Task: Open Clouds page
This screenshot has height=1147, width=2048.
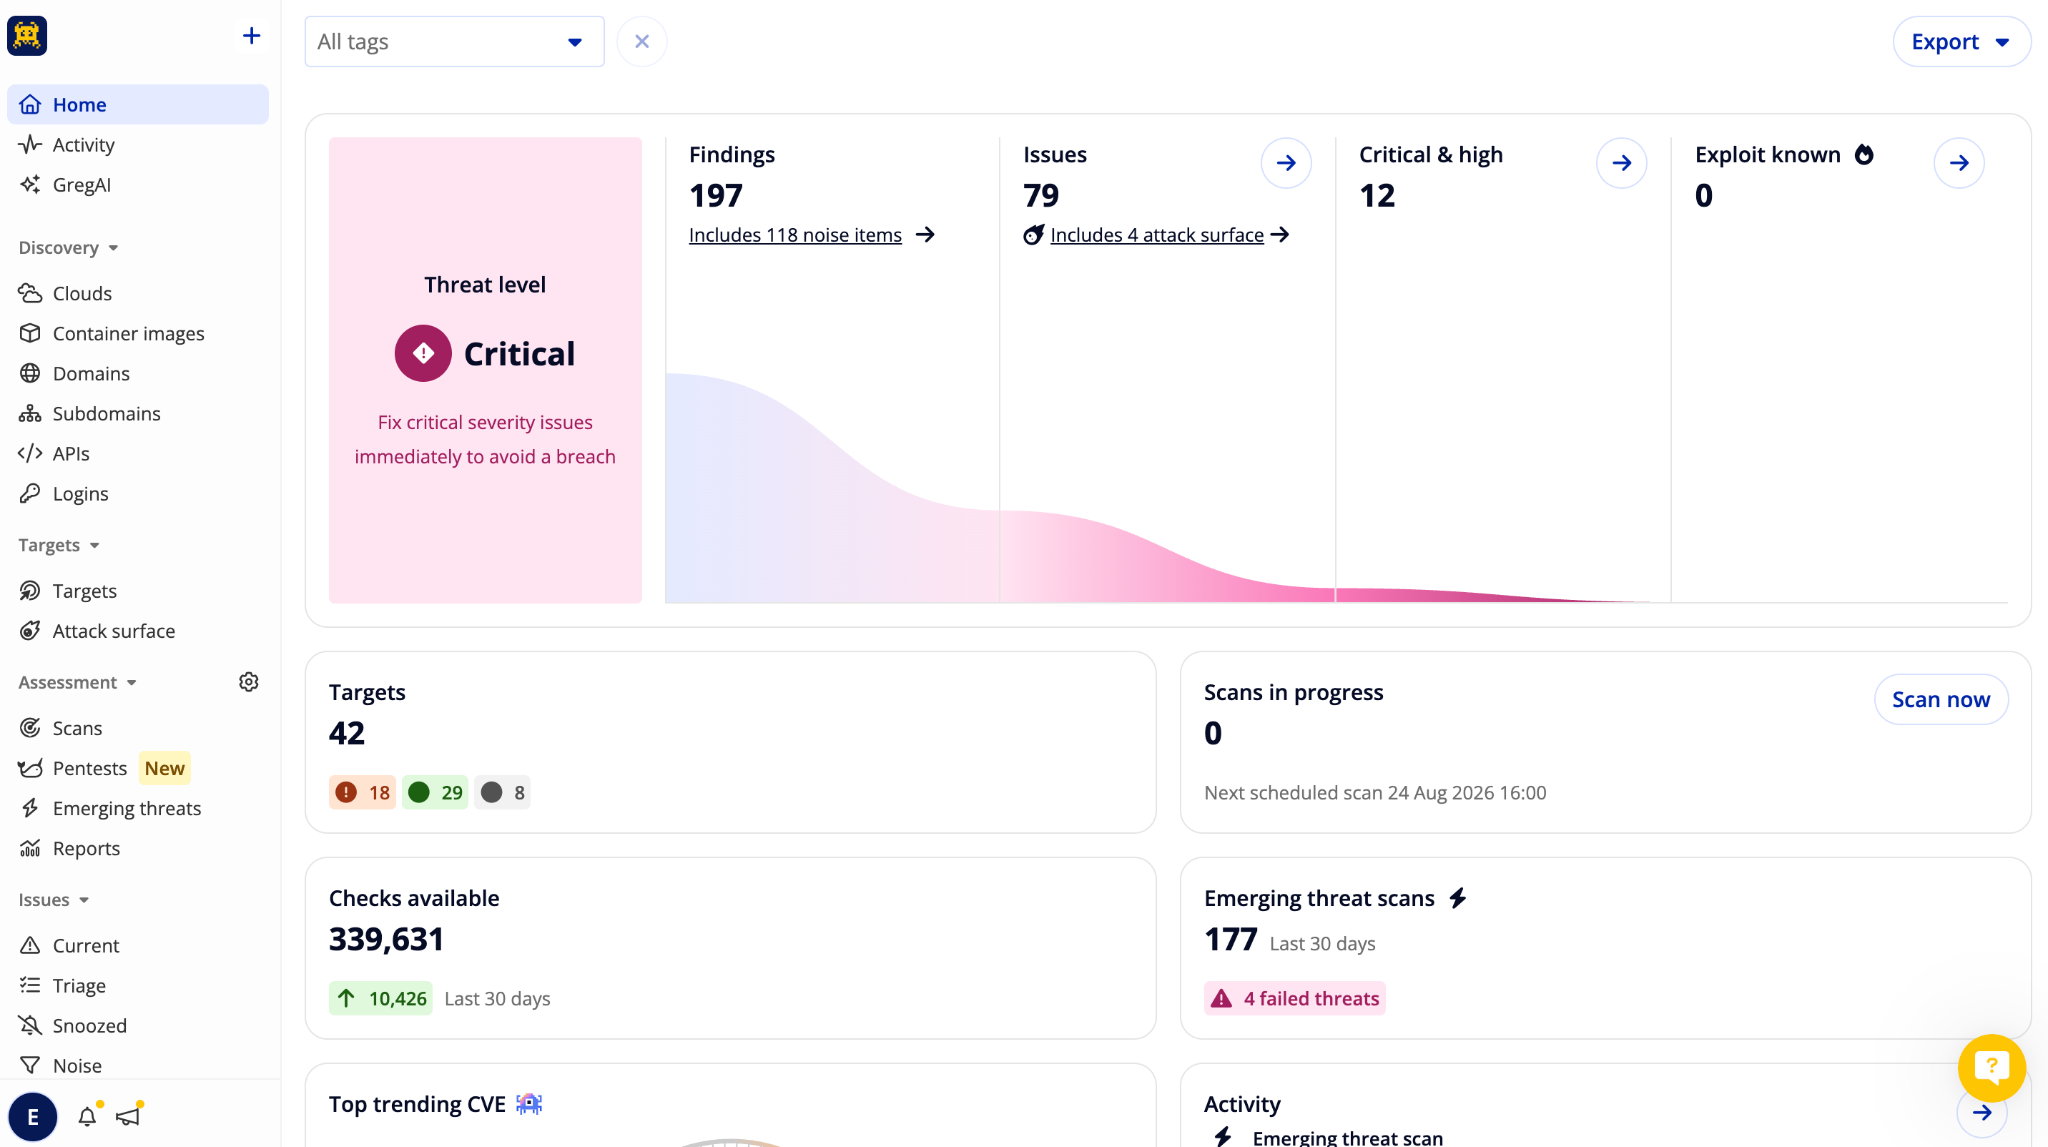Action: (82, 293)
